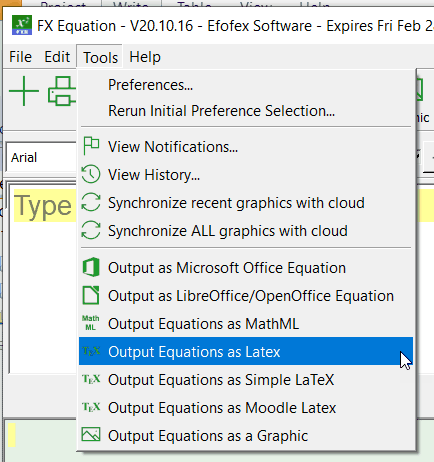Click the LibreOffice document icon in menu
Image resolution: width=434 pixels, height=462 pixels.
91,295
